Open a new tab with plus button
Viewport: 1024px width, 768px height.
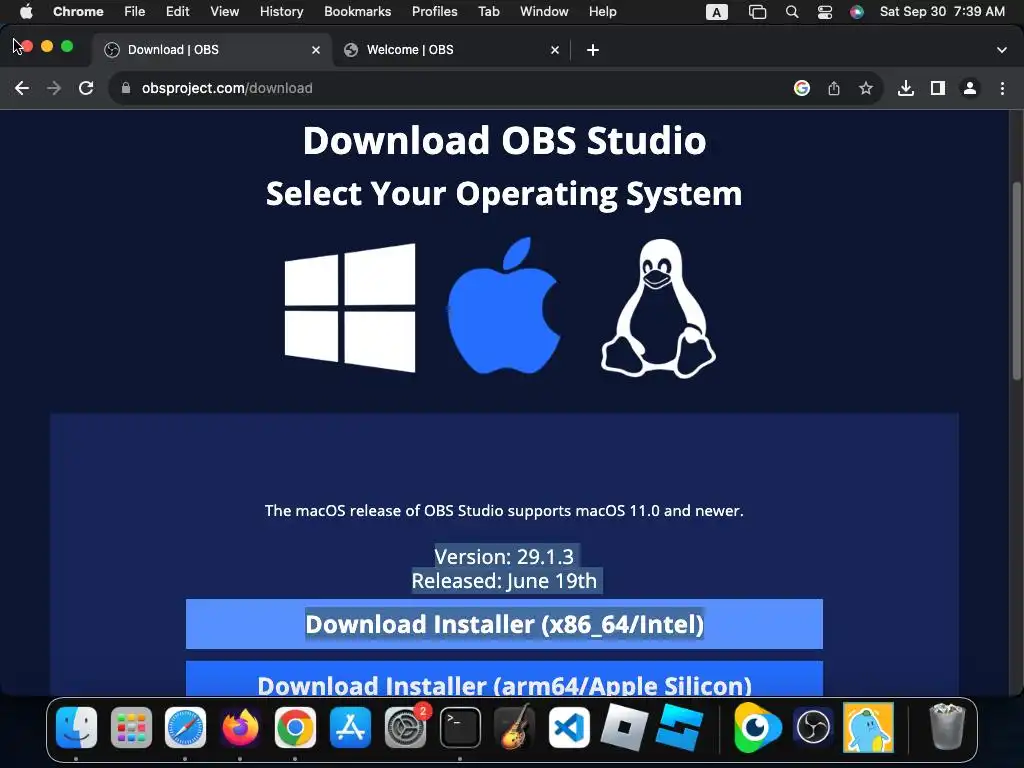pos(593,50)
